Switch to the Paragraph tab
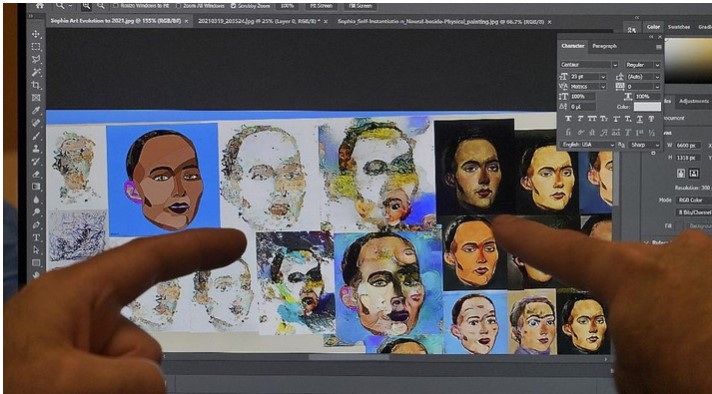Screen dimensions: 712x394 [x=604, y=46]
